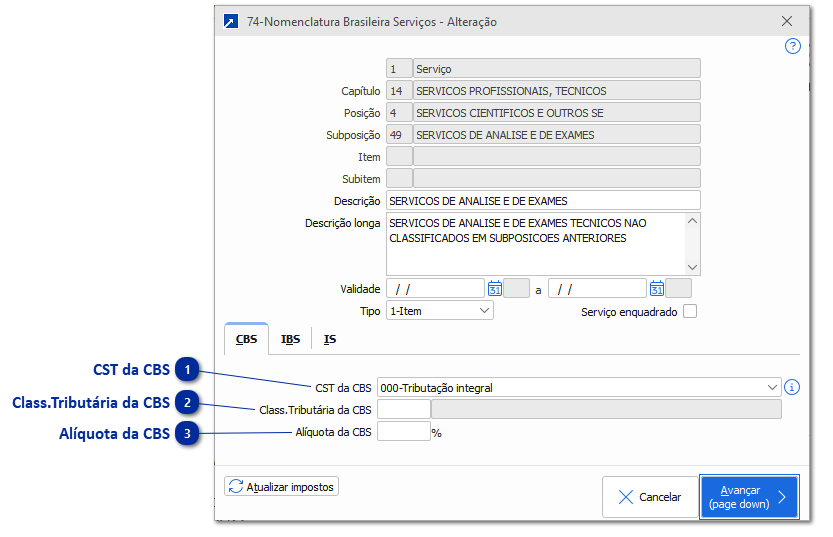Click the Alíquota da CBS percentage field
This screenshot has height=537, width=833.
pyautogui.click(x=403, y=432)
